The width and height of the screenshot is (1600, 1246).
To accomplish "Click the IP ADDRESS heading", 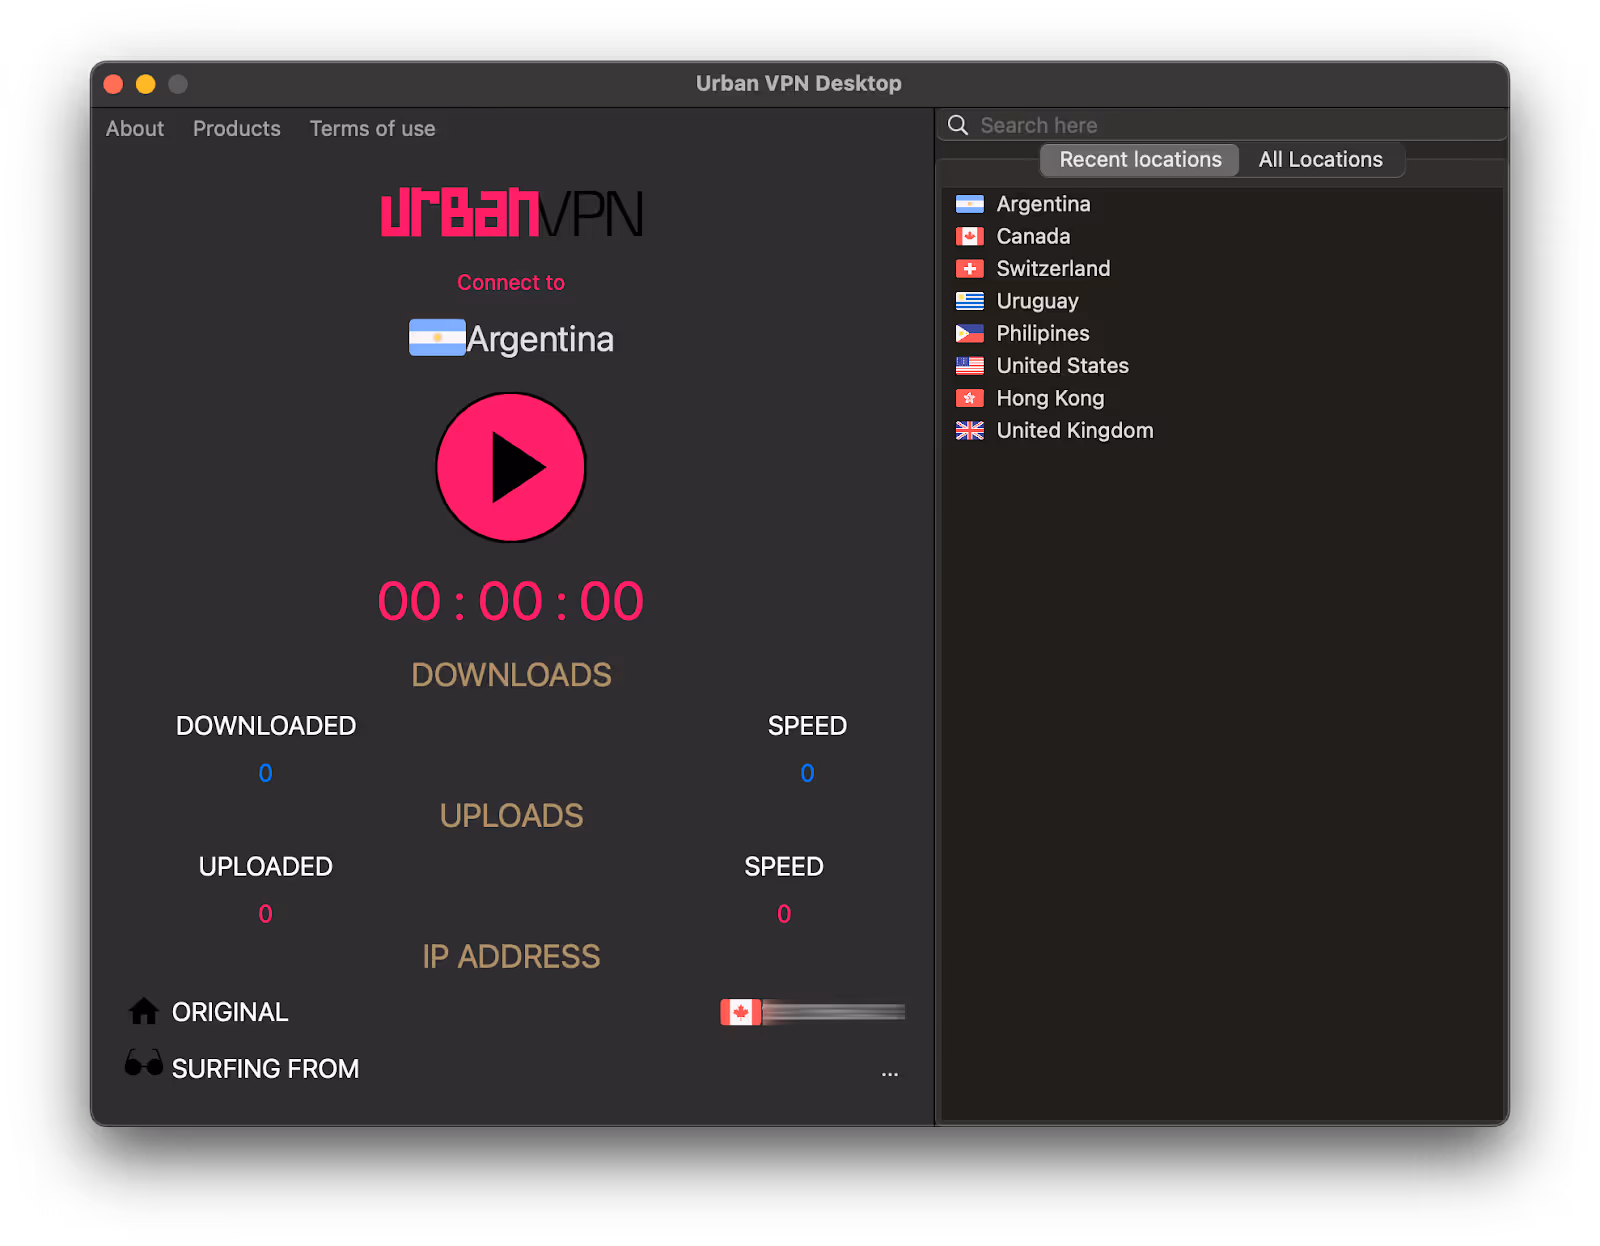I will pos(511,957).
